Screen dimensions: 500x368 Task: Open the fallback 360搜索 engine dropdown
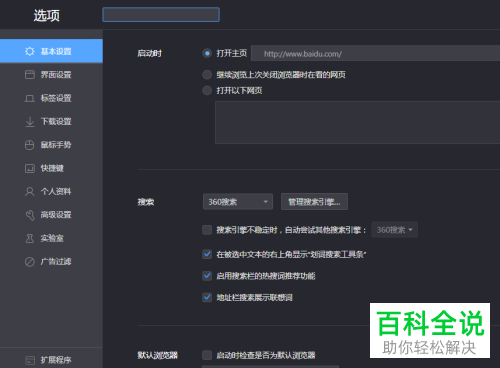pos(395,230)
